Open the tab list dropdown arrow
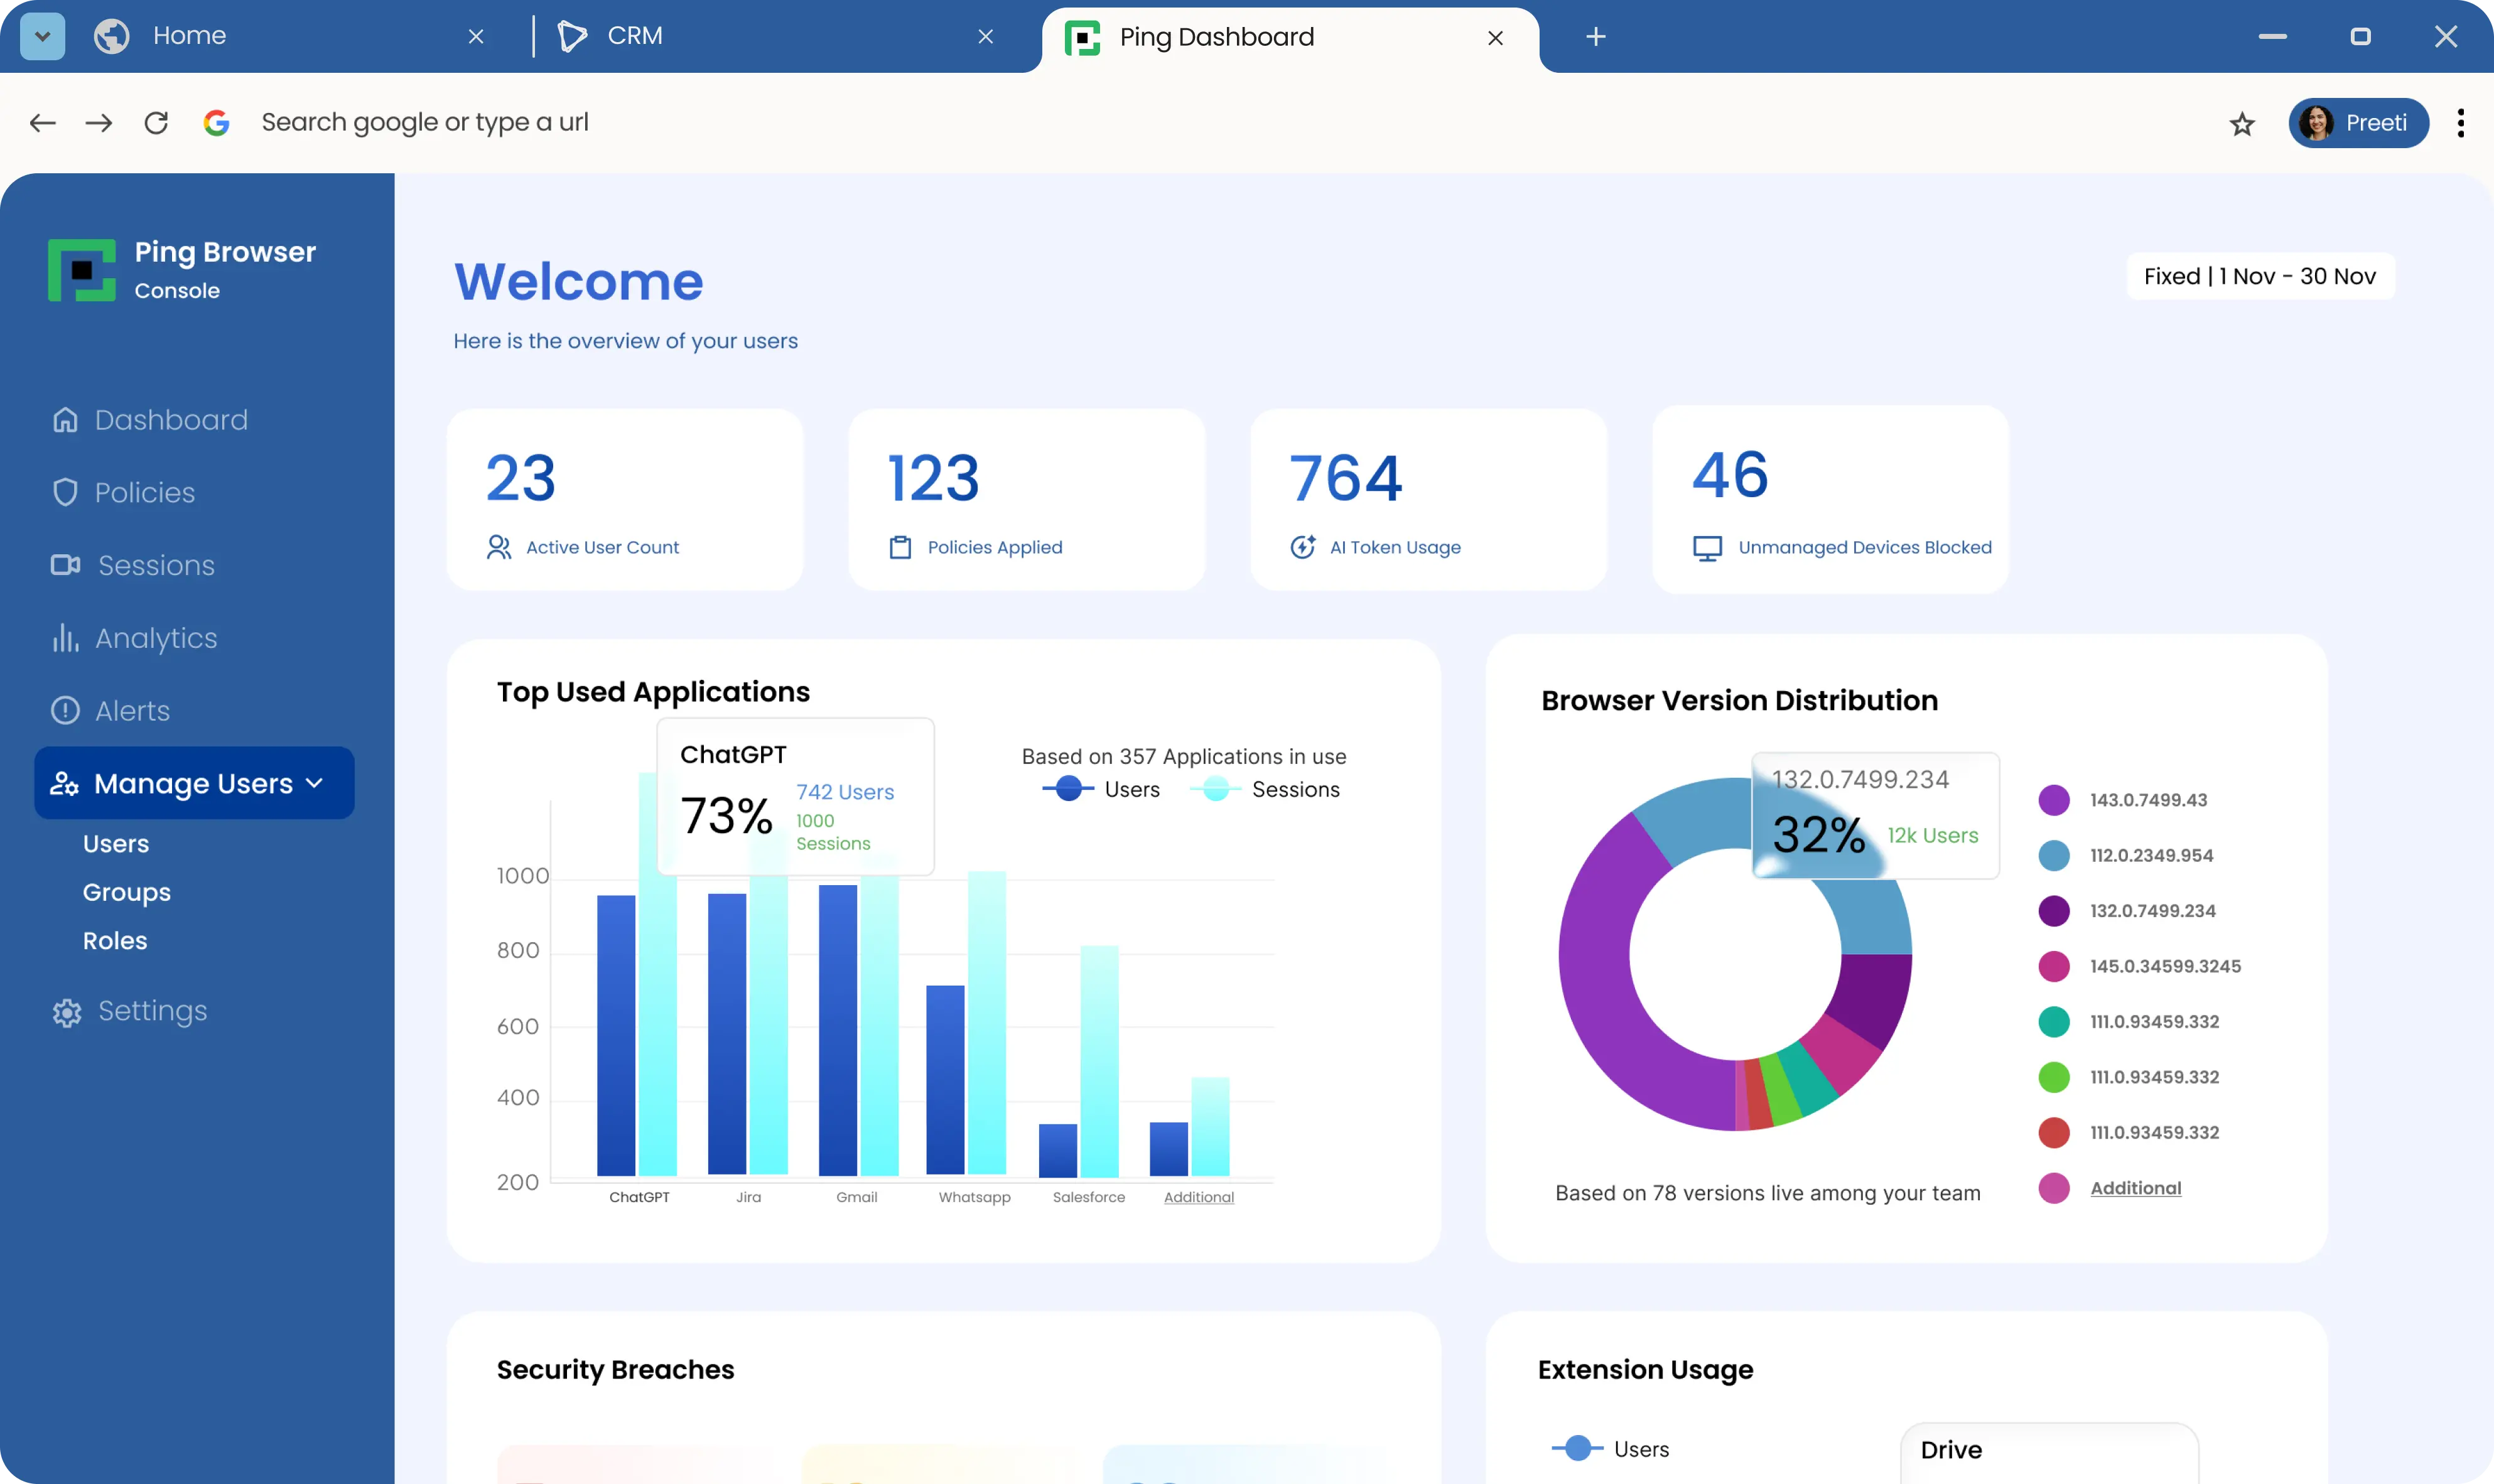 click(x=42, y=36)
